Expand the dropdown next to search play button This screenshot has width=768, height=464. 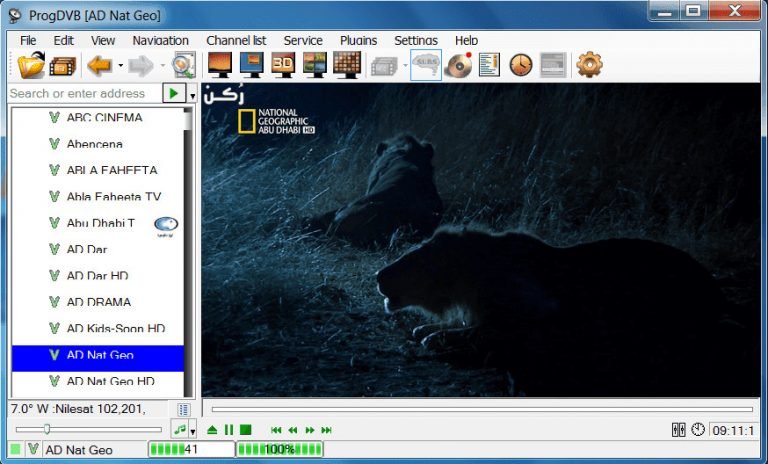coord(192,94)
